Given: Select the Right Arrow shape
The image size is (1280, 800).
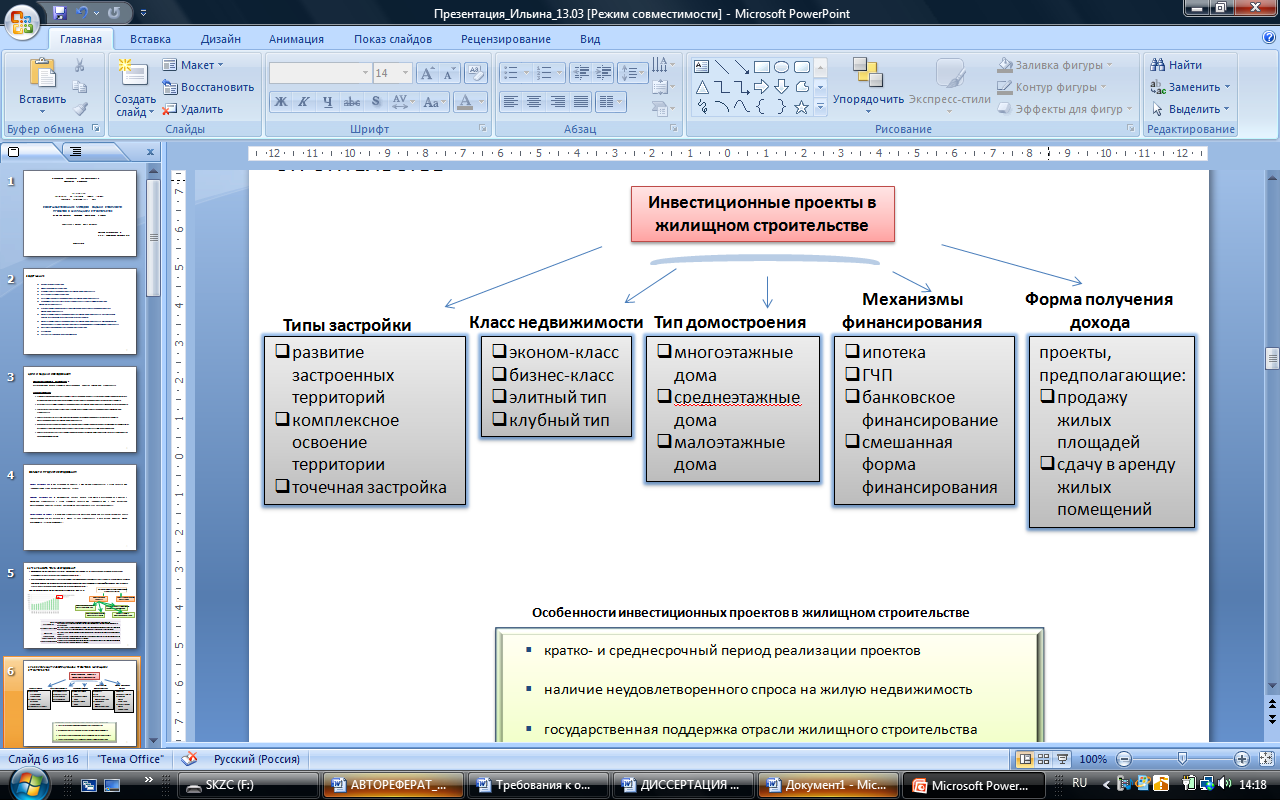Looking at the screenshot, I should click(x=761, y=87).
